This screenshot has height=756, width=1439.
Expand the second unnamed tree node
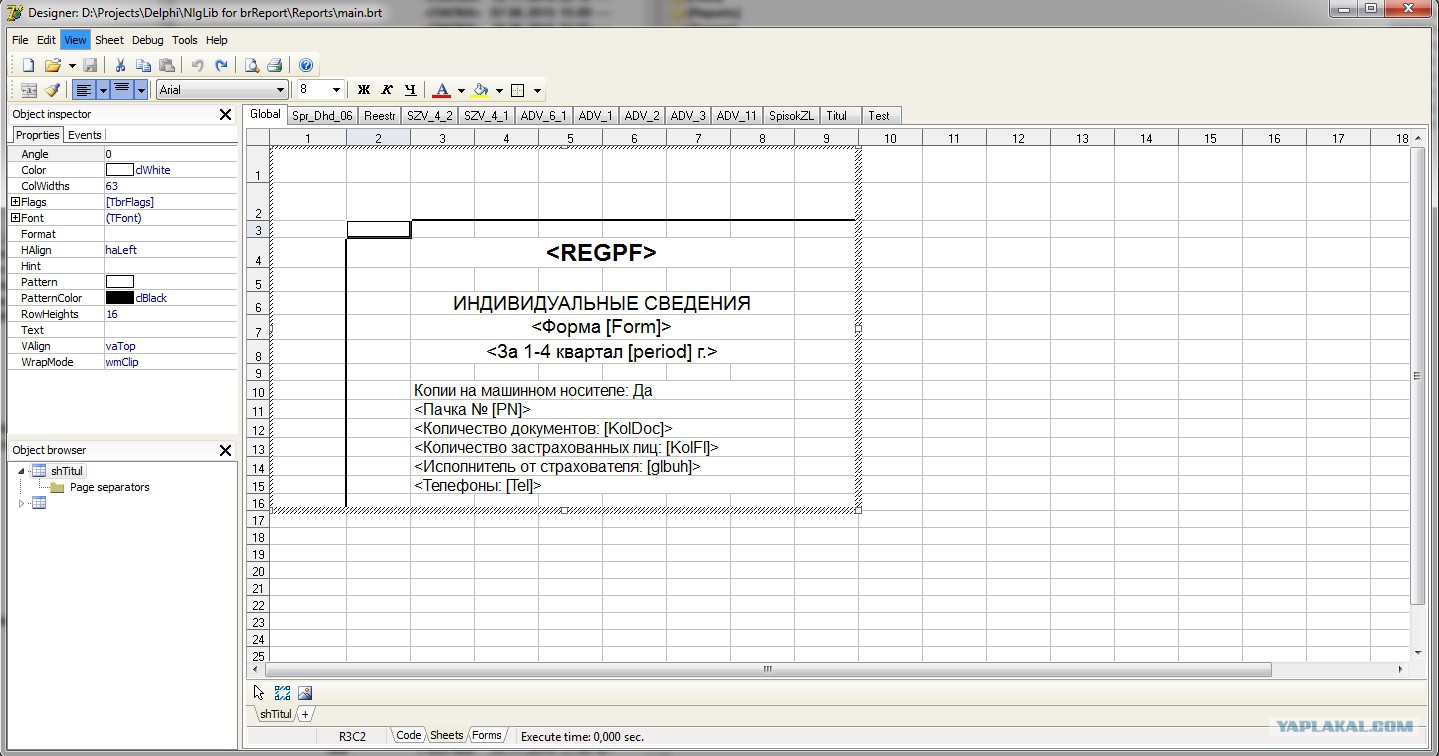21,503
